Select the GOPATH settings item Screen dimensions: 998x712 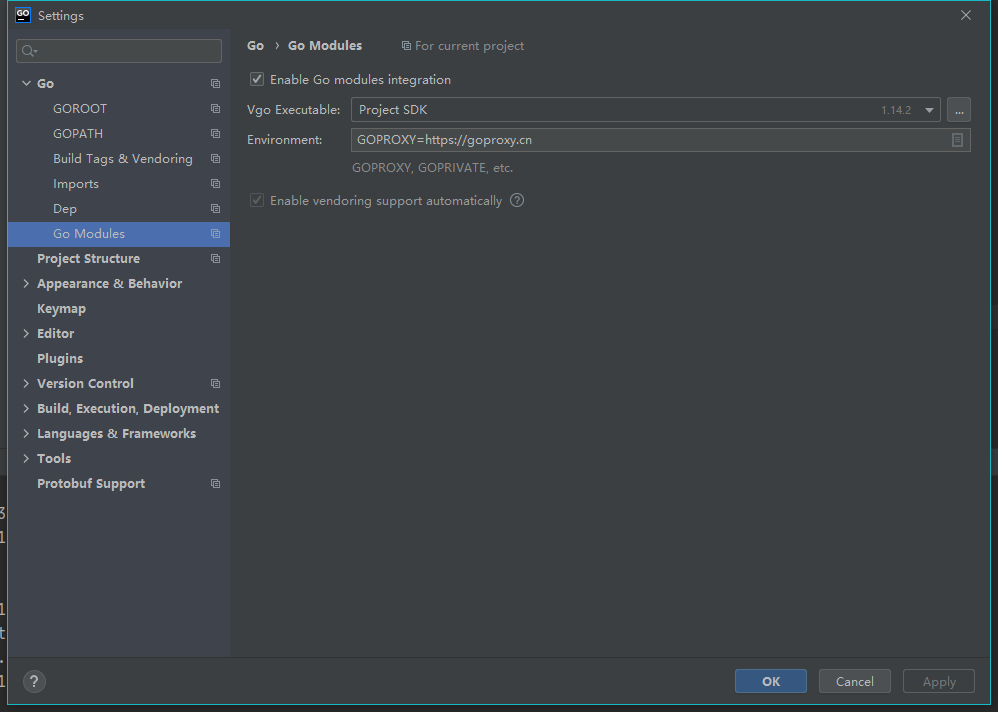click(x=78, y=134)
